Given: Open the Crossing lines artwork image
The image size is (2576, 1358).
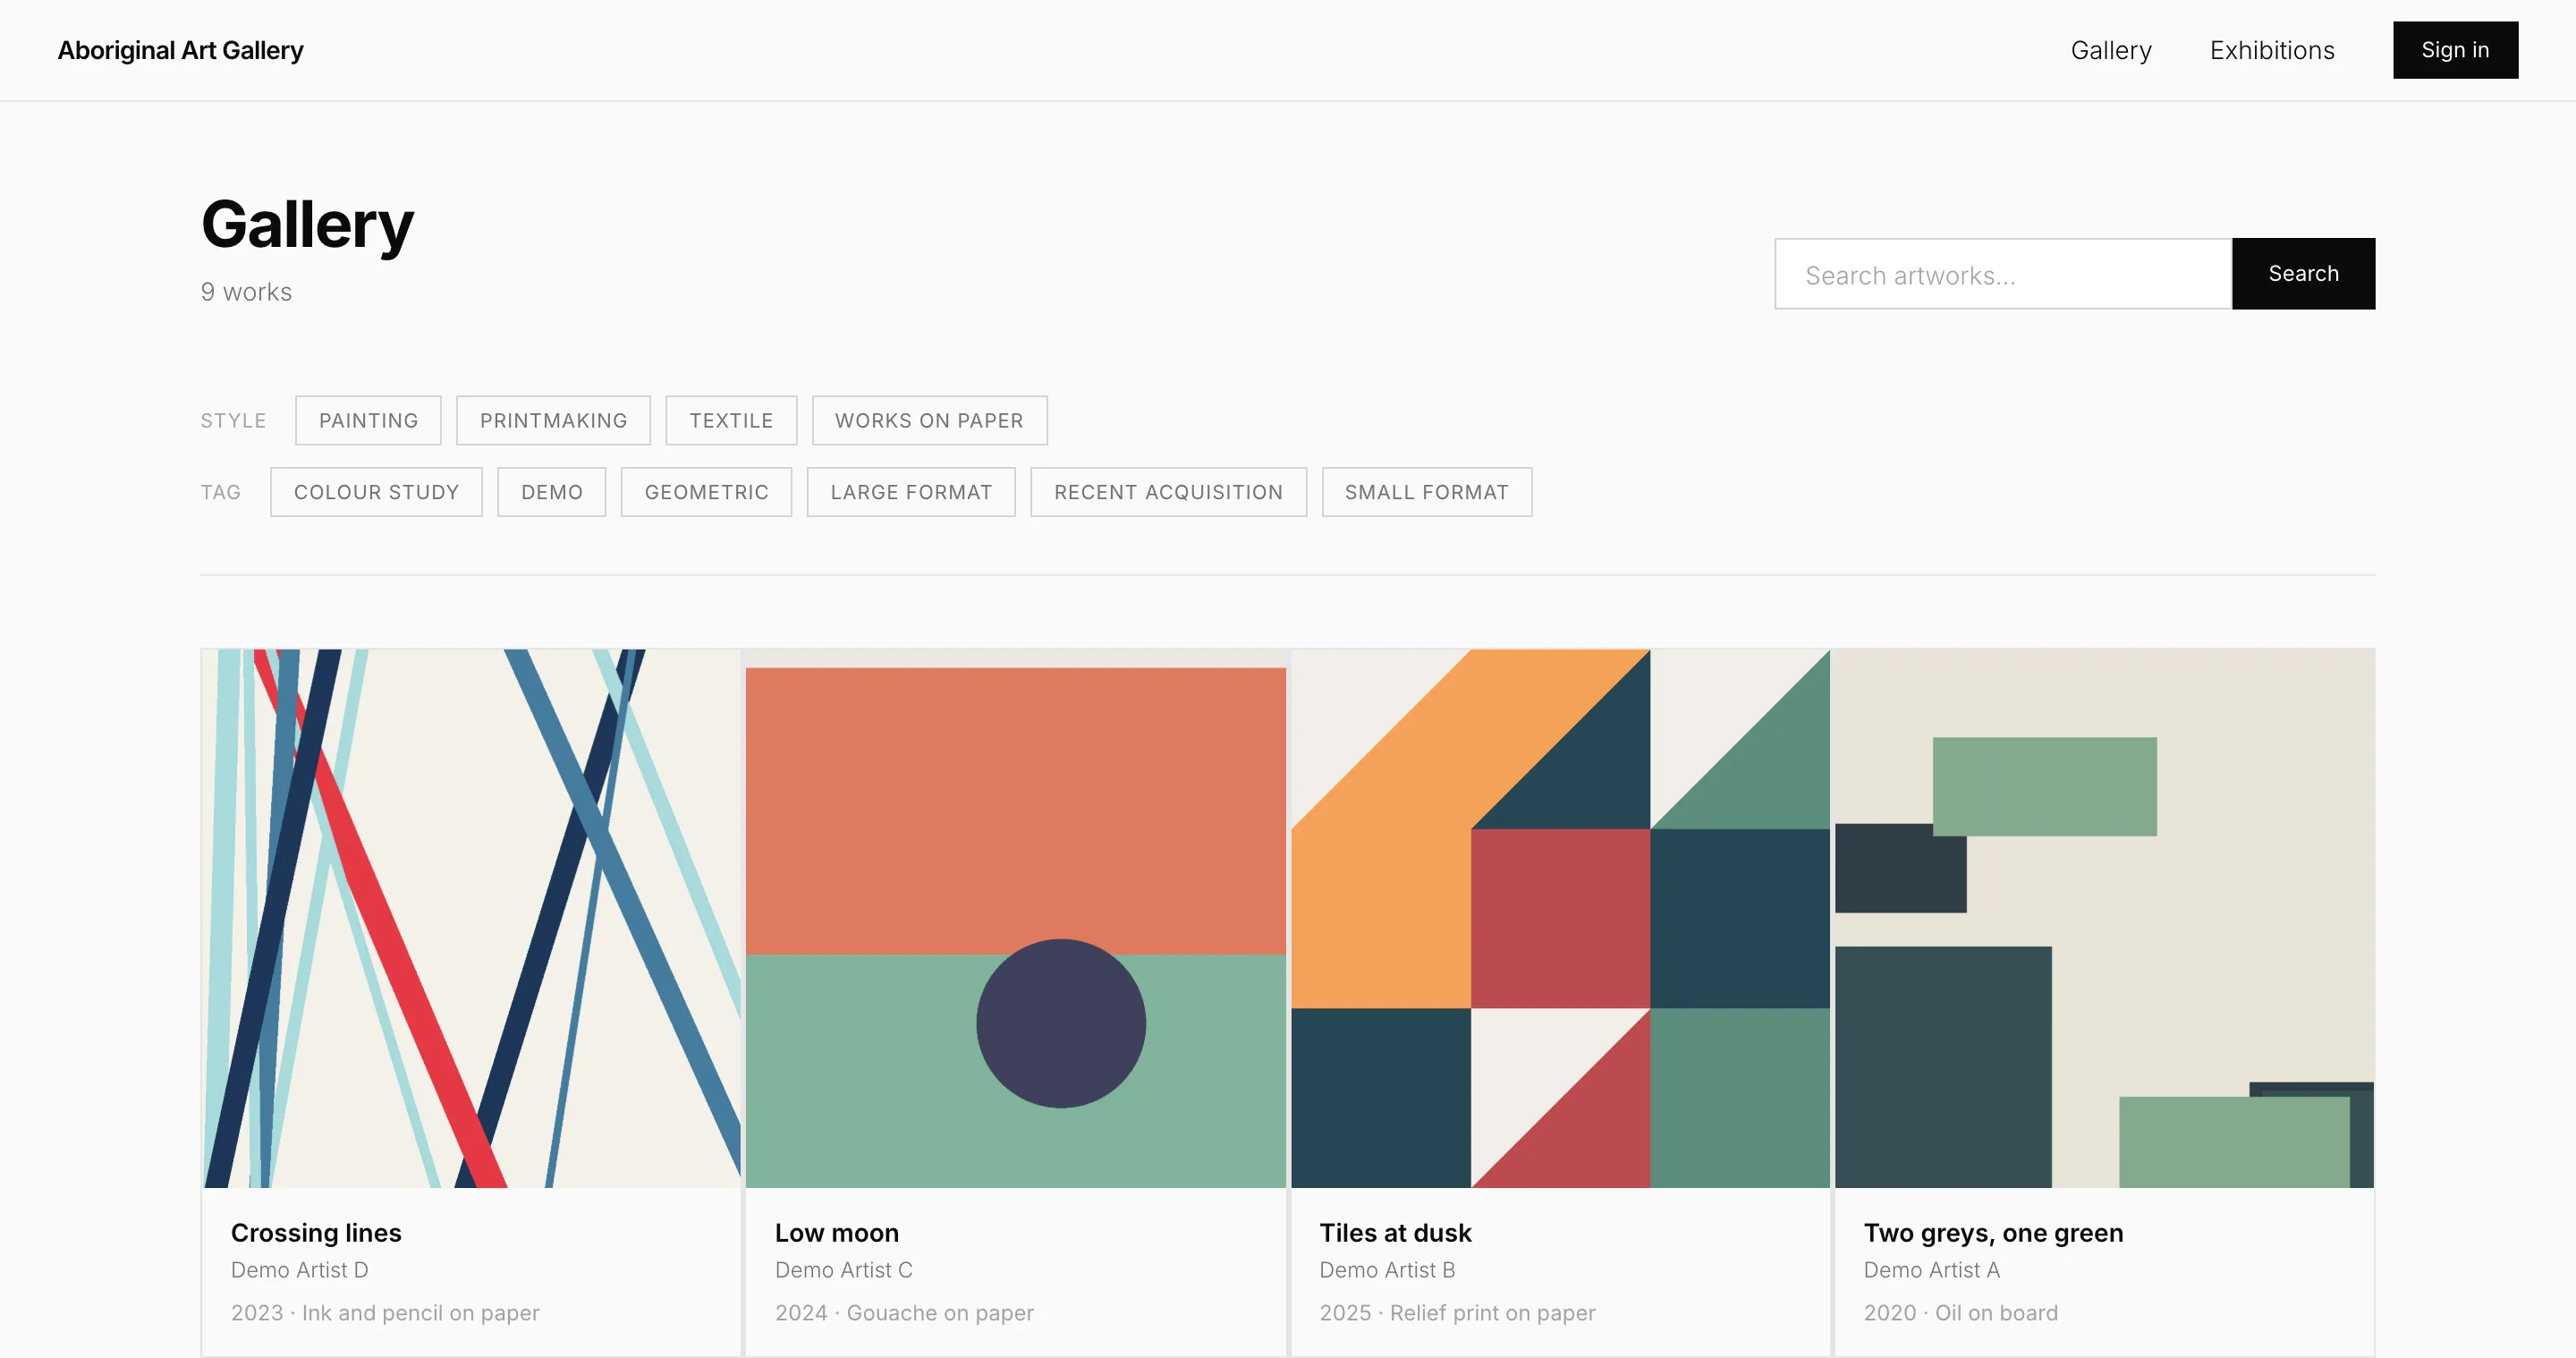Looking at the screenshot, I should click(471, 918).
